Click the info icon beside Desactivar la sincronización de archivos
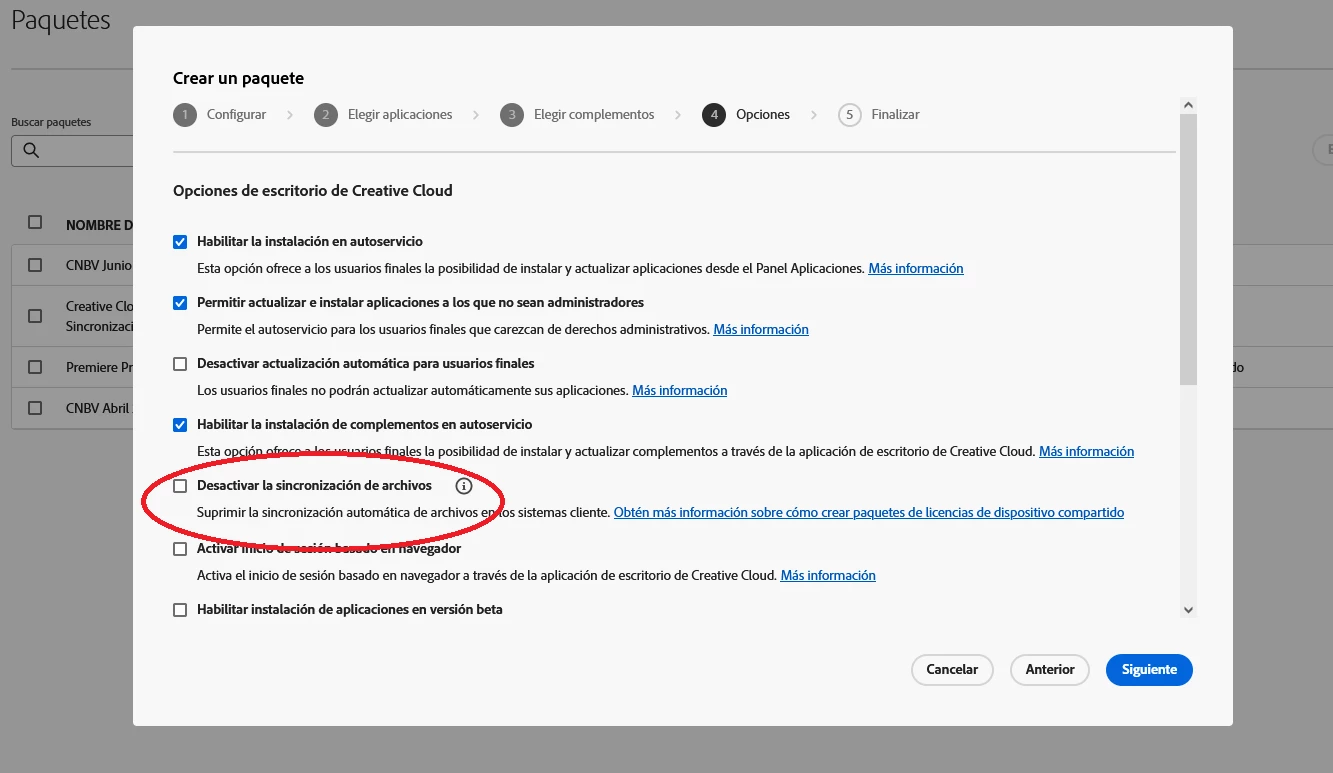 tap(463, 486)
